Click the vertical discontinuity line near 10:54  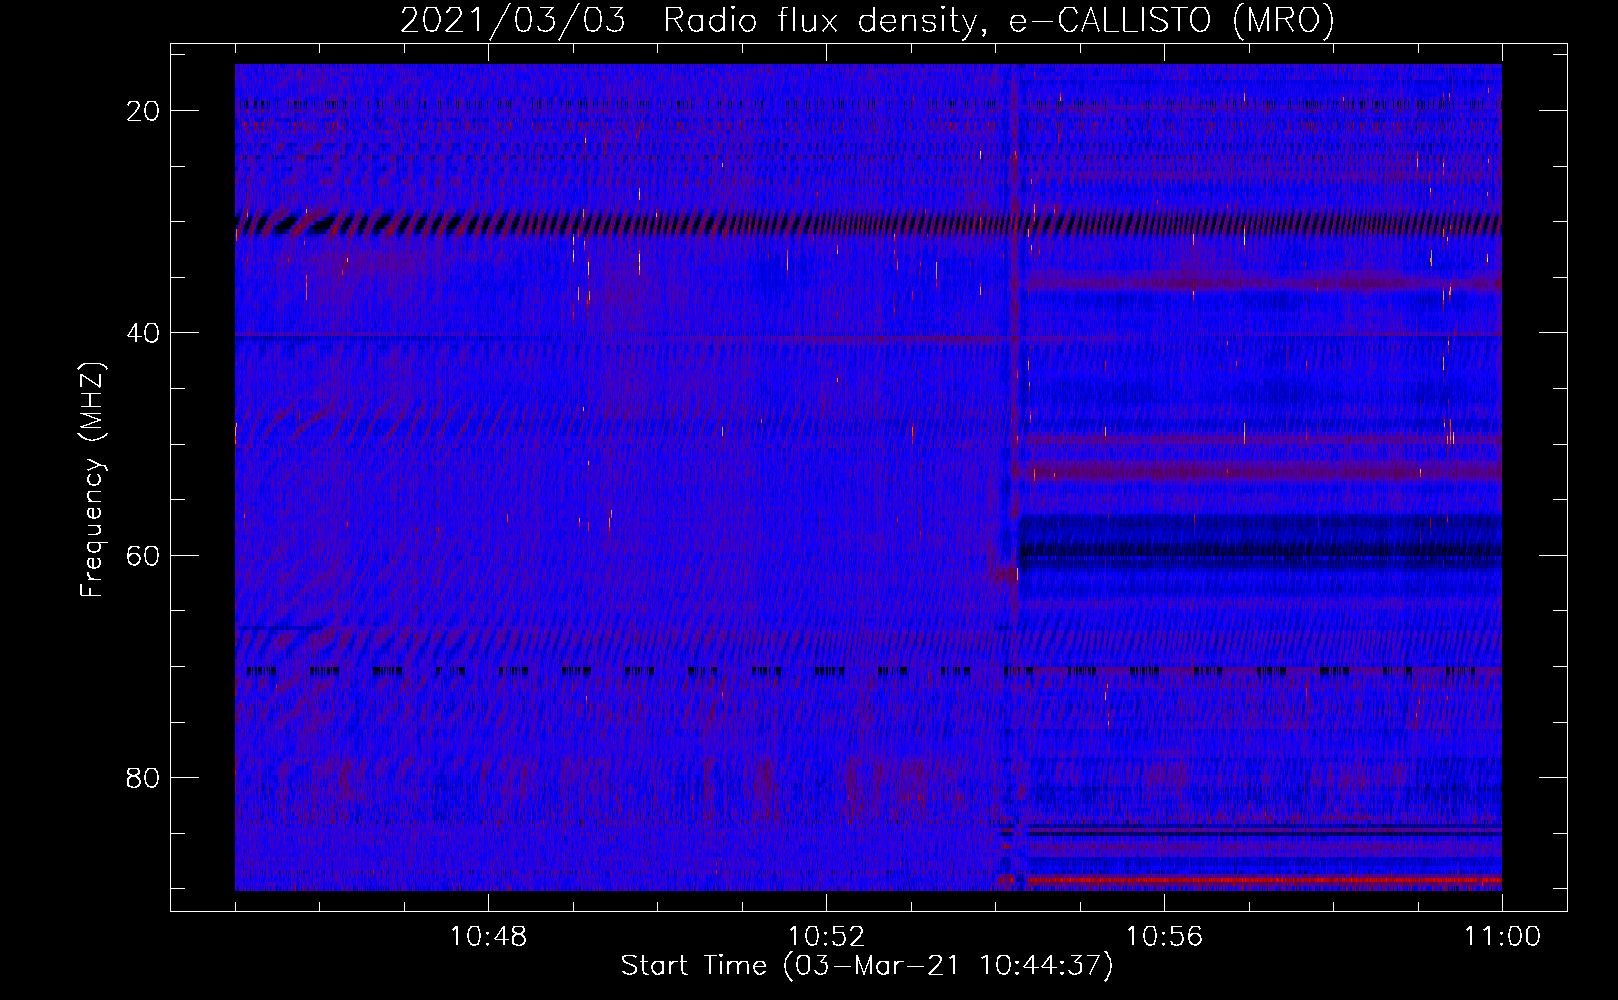click(x=1016, y=477)
